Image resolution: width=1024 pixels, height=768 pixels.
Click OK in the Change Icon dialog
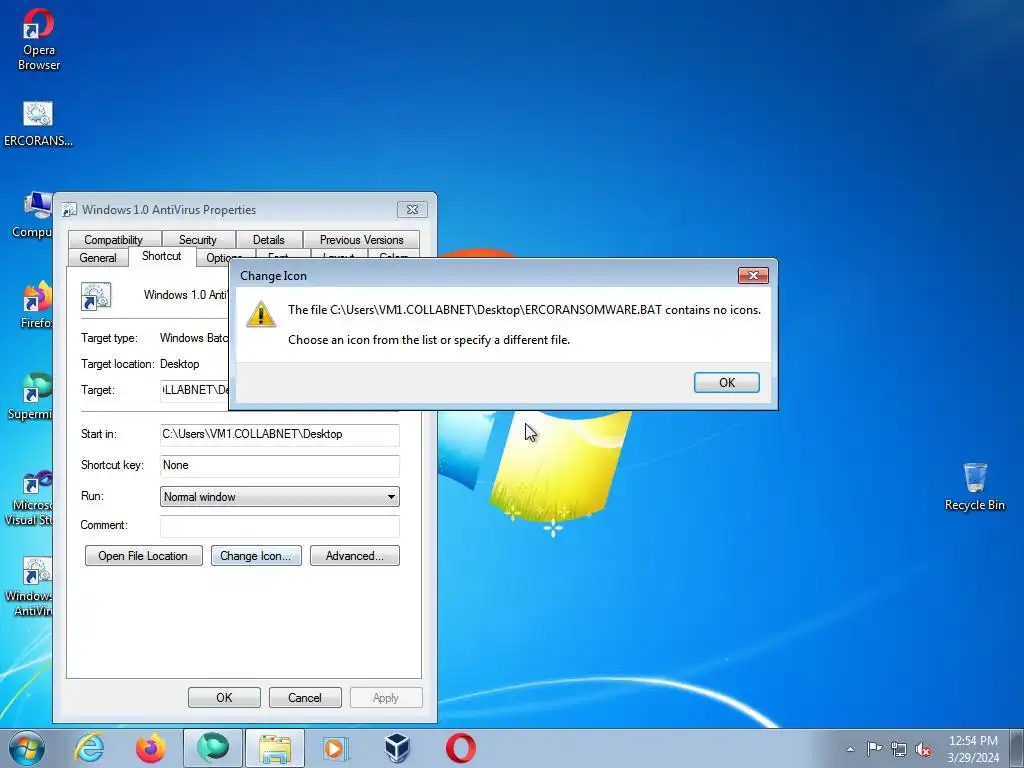pyautogui.click(x=726, y=383)
